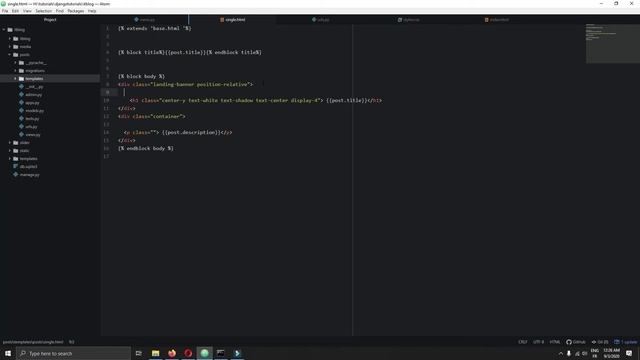Viewport: 640px width, 360px height.
Task: Click the database icon beside db.sqlite3
Action: (x=16, y=167)
